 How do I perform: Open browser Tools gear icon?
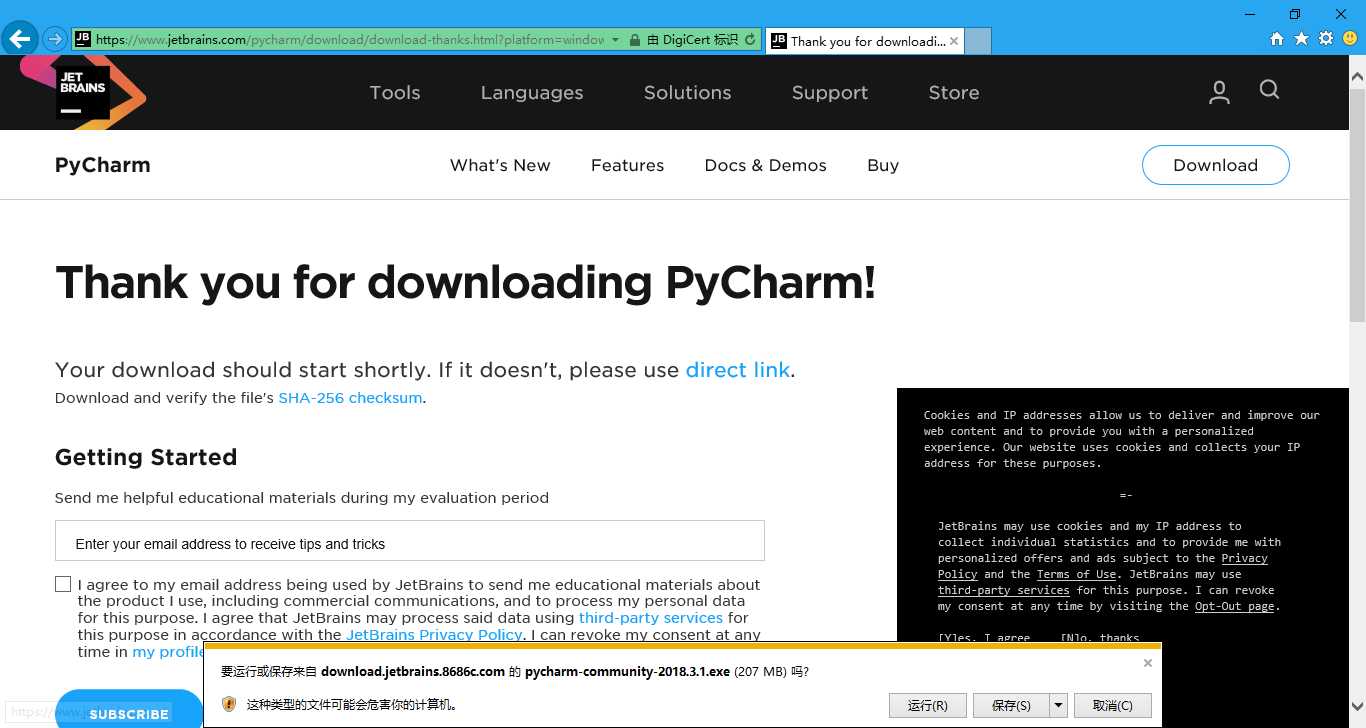pyautogui.click(x=1326, y=39)
